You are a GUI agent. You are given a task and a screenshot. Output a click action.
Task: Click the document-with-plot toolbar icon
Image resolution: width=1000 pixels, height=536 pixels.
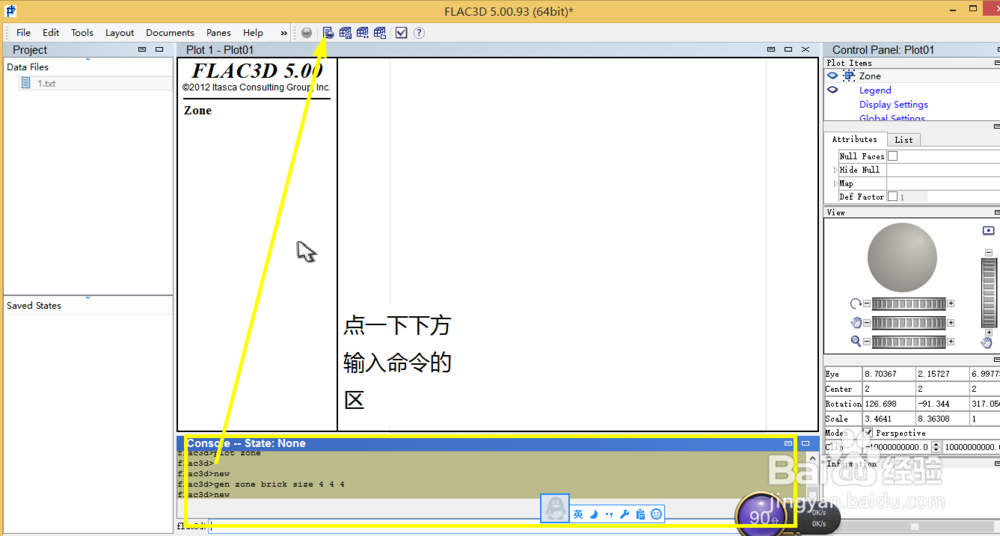[x=328, y=33]
